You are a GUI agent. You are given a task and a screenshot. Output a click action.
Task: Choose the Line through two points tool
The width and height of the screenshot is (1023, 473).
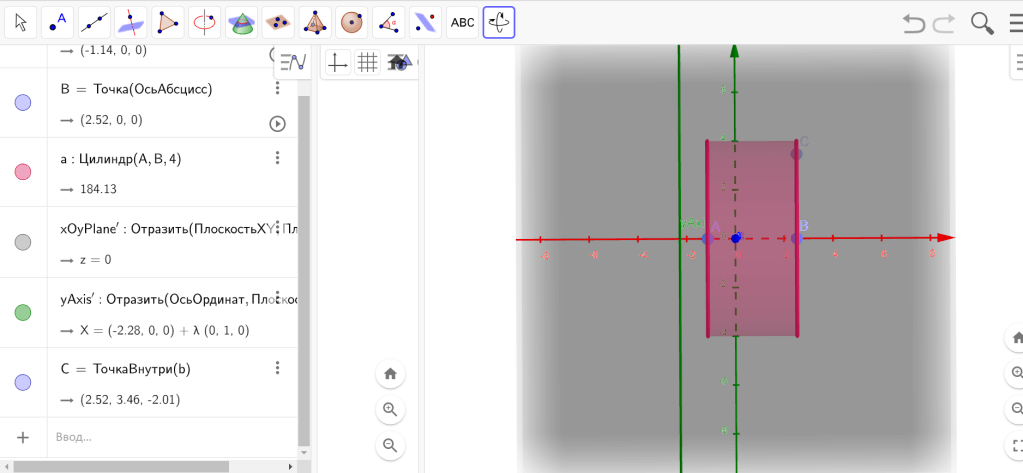coord(94,22)
